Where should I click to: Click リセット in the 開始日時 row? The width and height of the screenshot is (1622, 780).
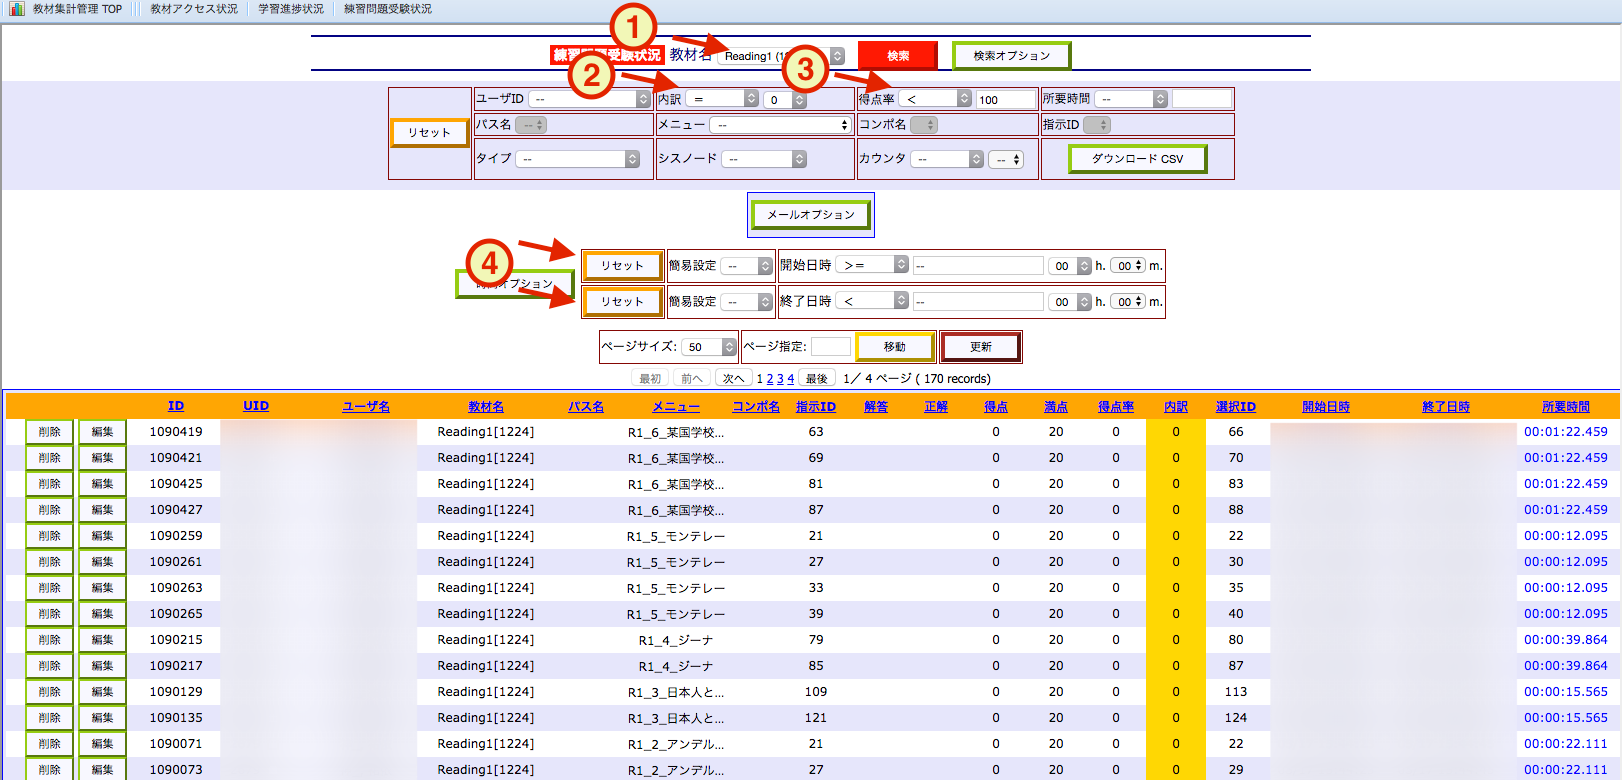[x=622, y=266]
